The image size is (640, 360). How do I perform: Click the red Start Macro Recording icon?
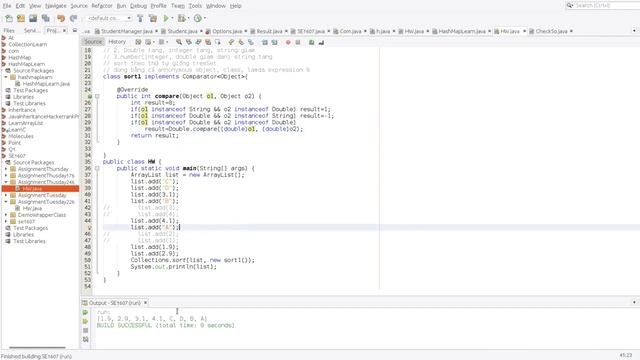point(288,42)
